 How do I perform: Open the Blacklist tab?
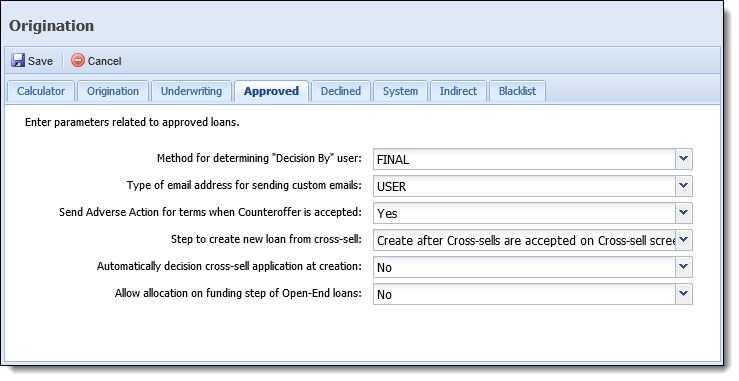coord(517,91)
